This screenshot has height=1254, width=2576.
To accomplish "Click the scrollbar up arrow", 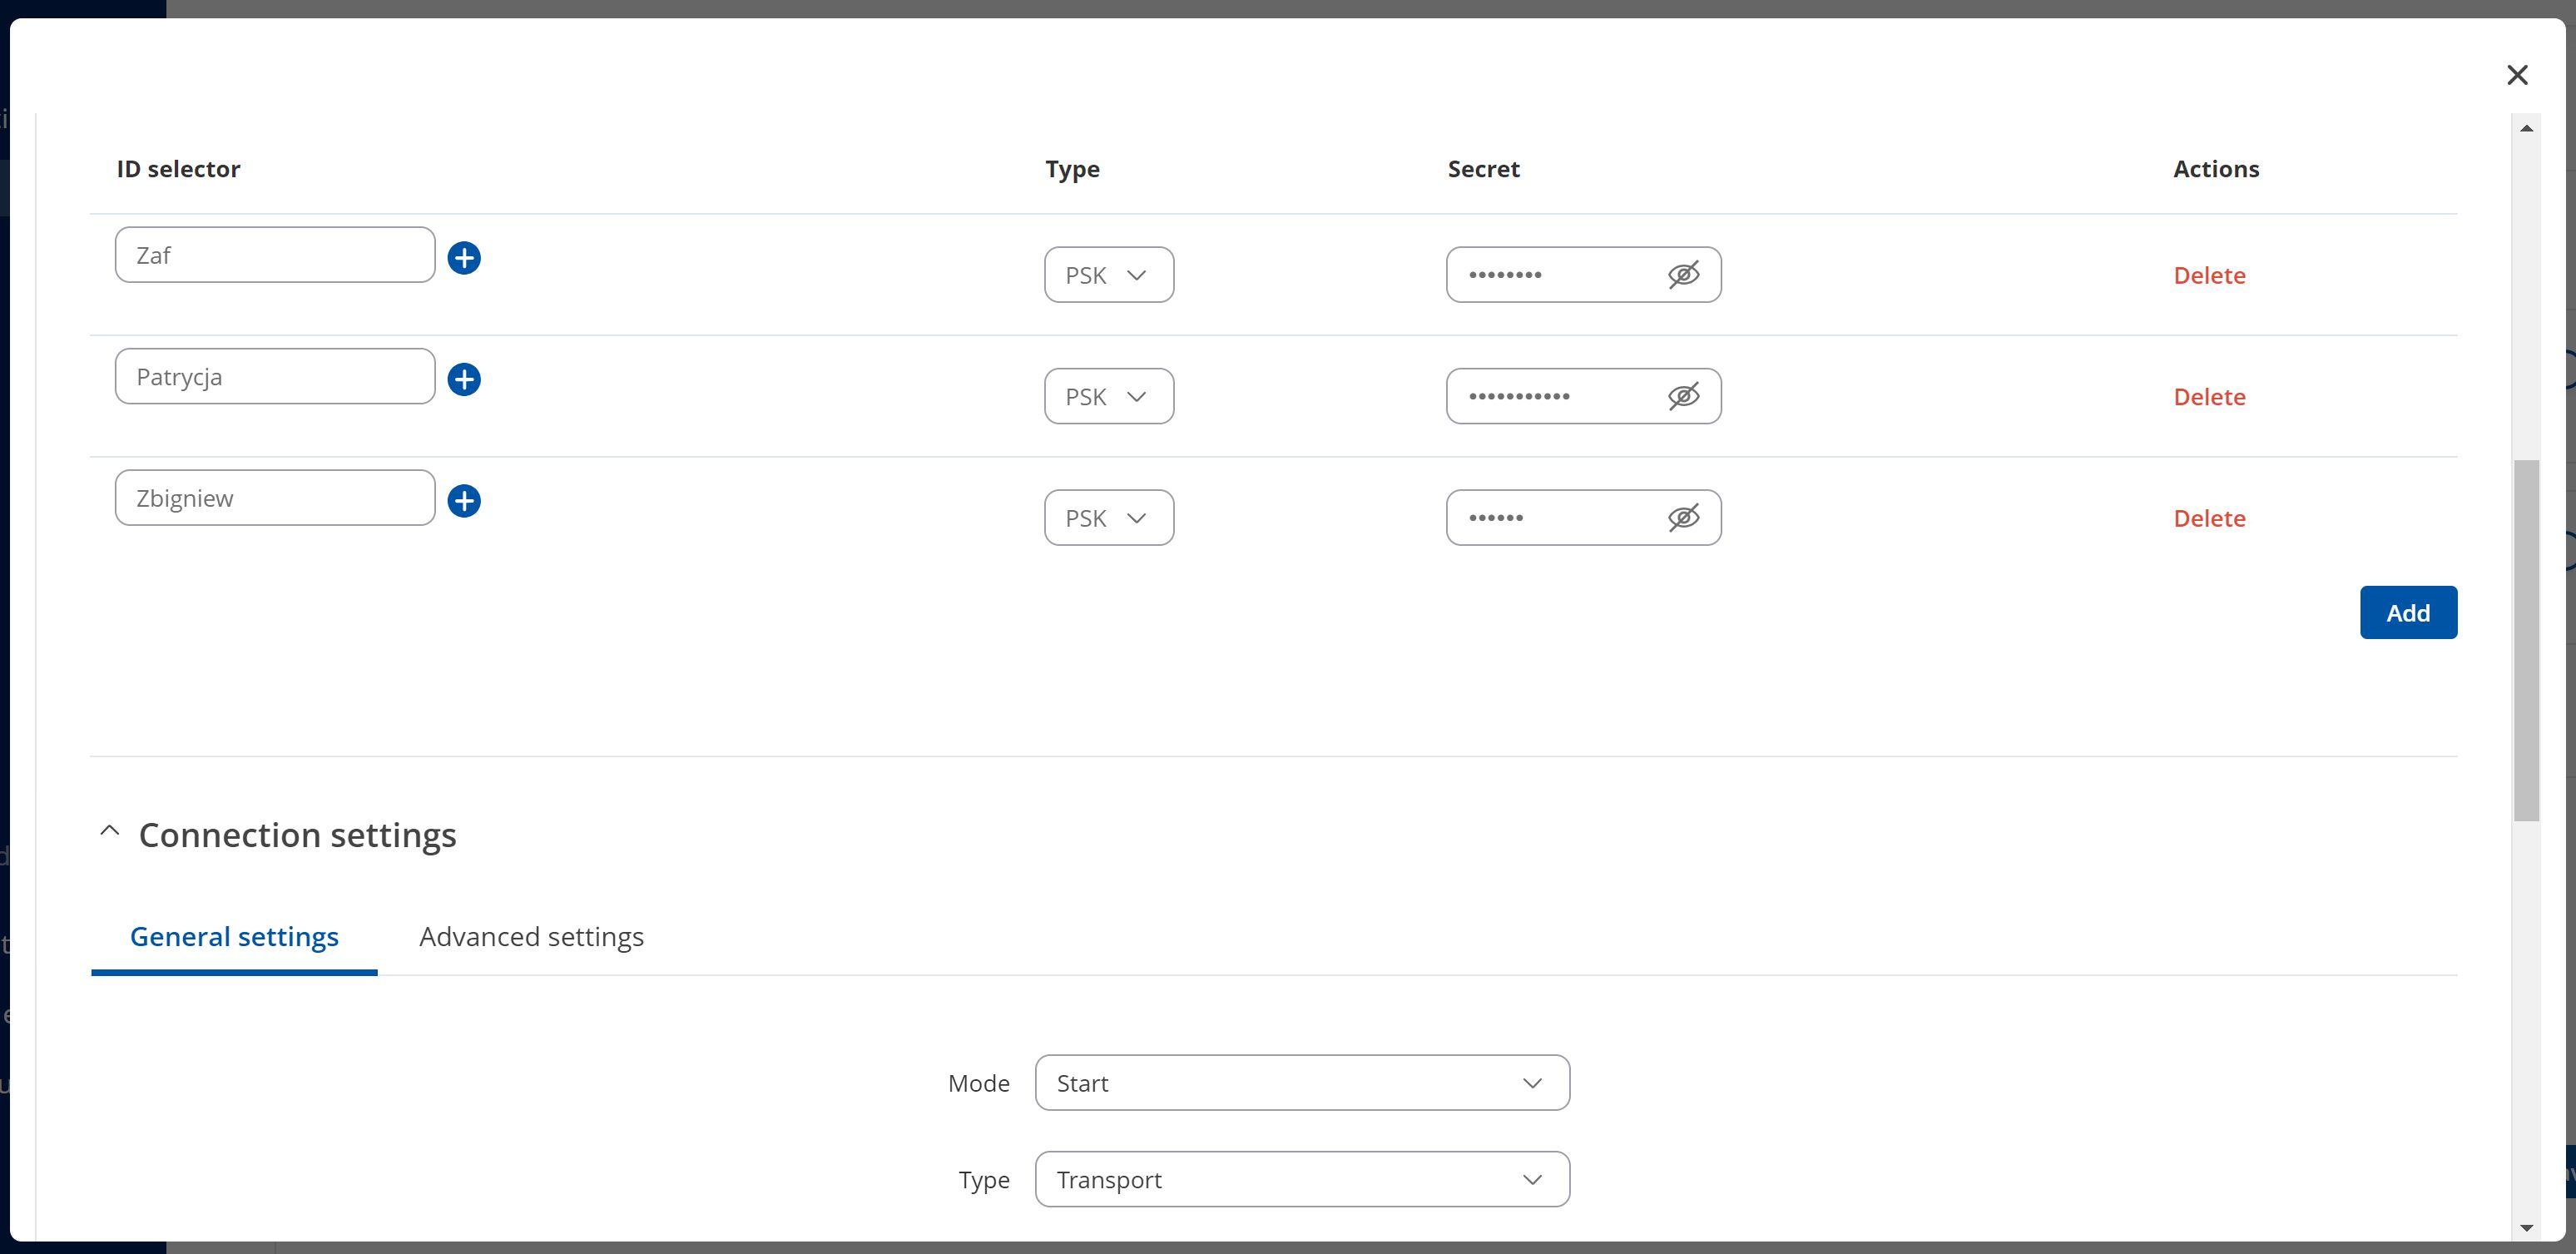I will point(2526,128).
